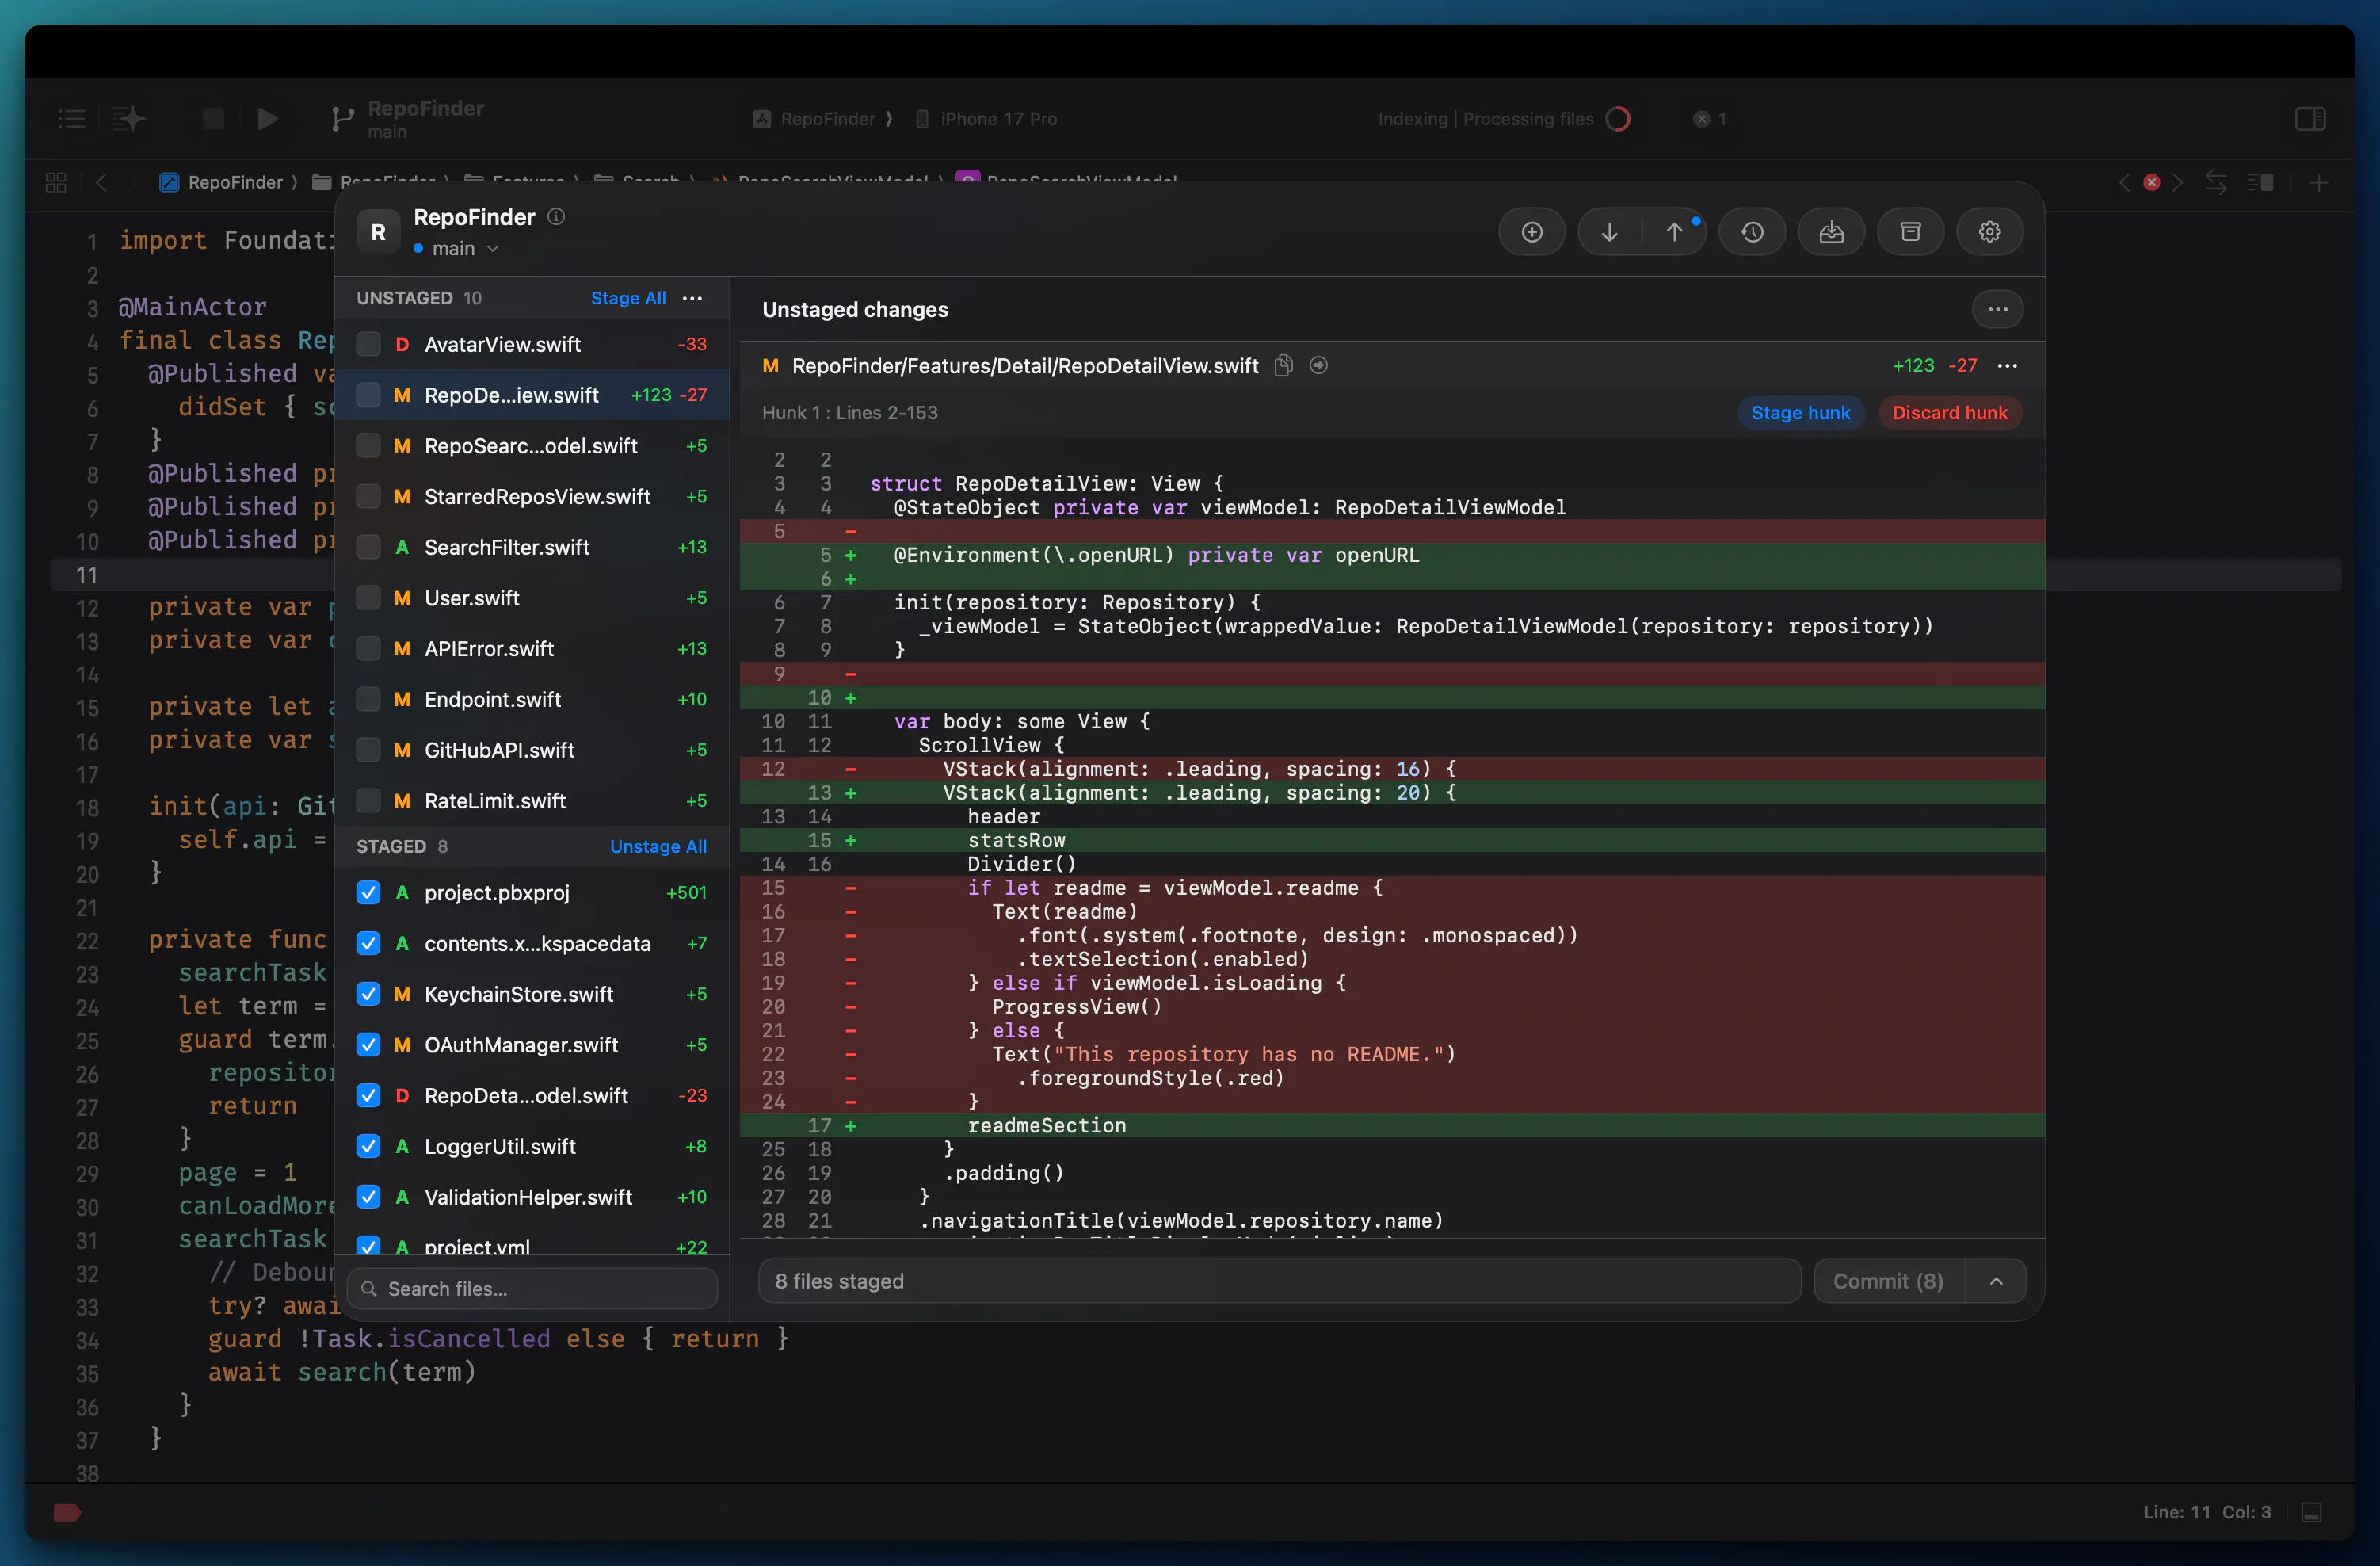The image size is (2380, 1566).
Task: Open source control settings gear
Action: point(1990,232)
